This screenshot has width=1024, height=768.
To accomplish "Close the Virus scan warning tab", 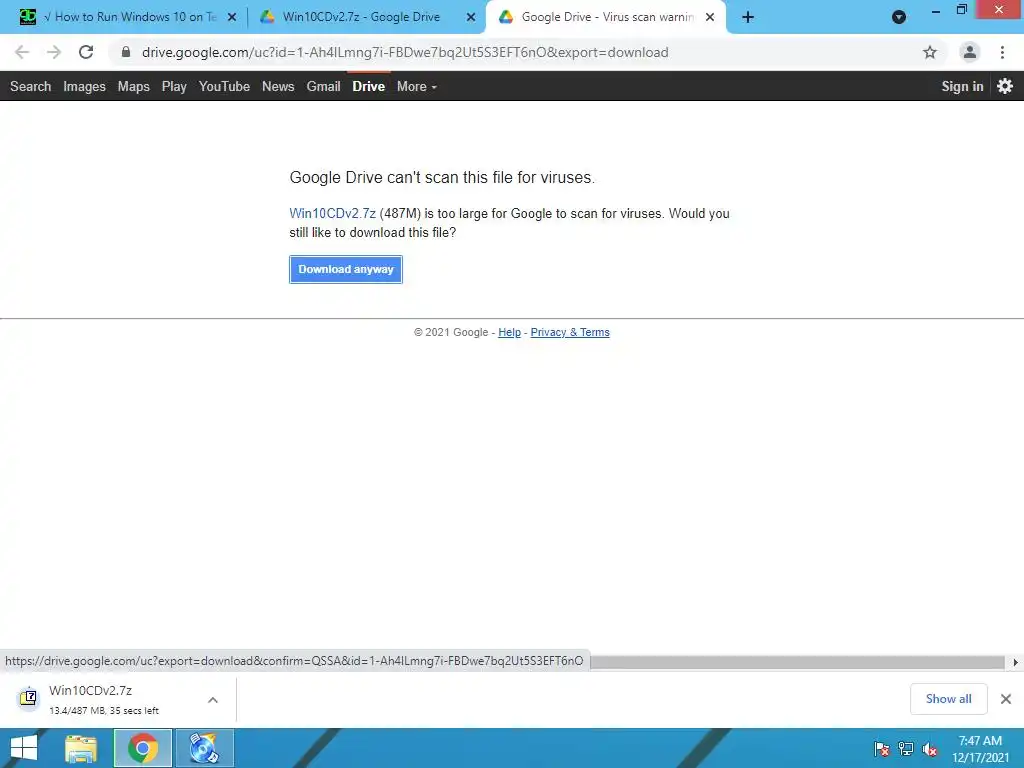I will tap(710, 18).
